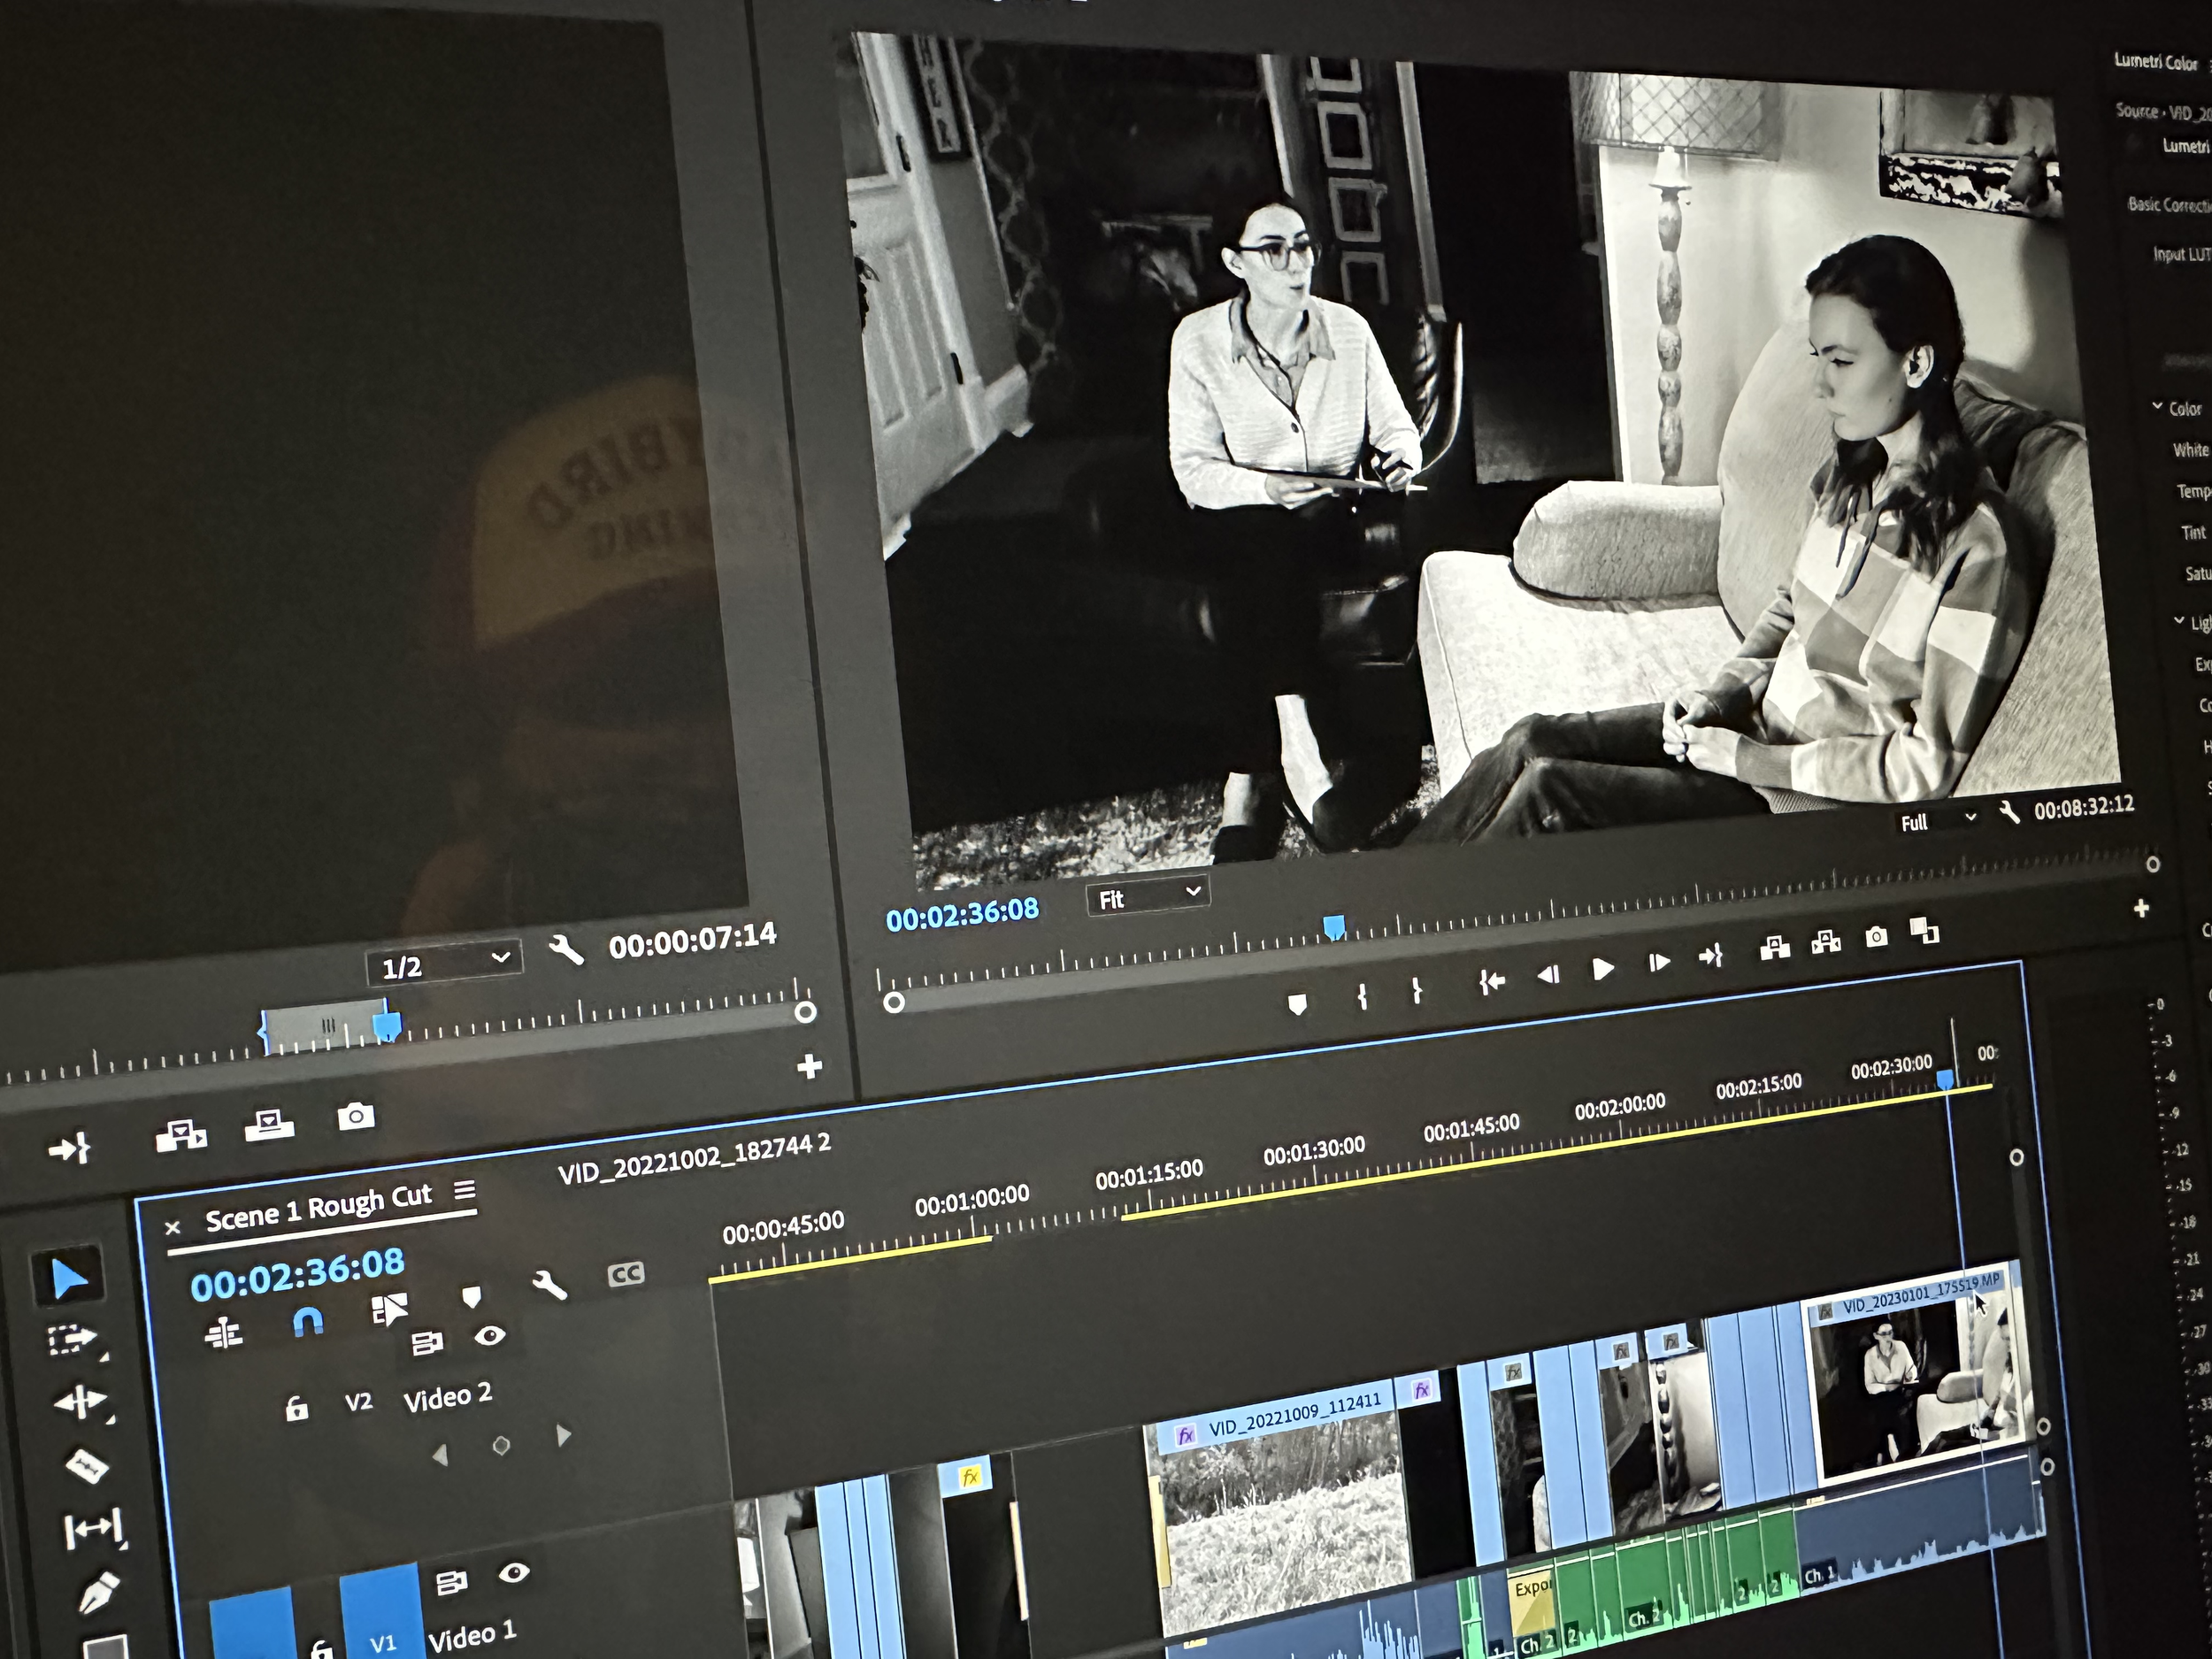Open the Scene 1 Rough Cut panel menu
The width and height of the screenshot is (2212, 1659).
(x=465, y=1191)
